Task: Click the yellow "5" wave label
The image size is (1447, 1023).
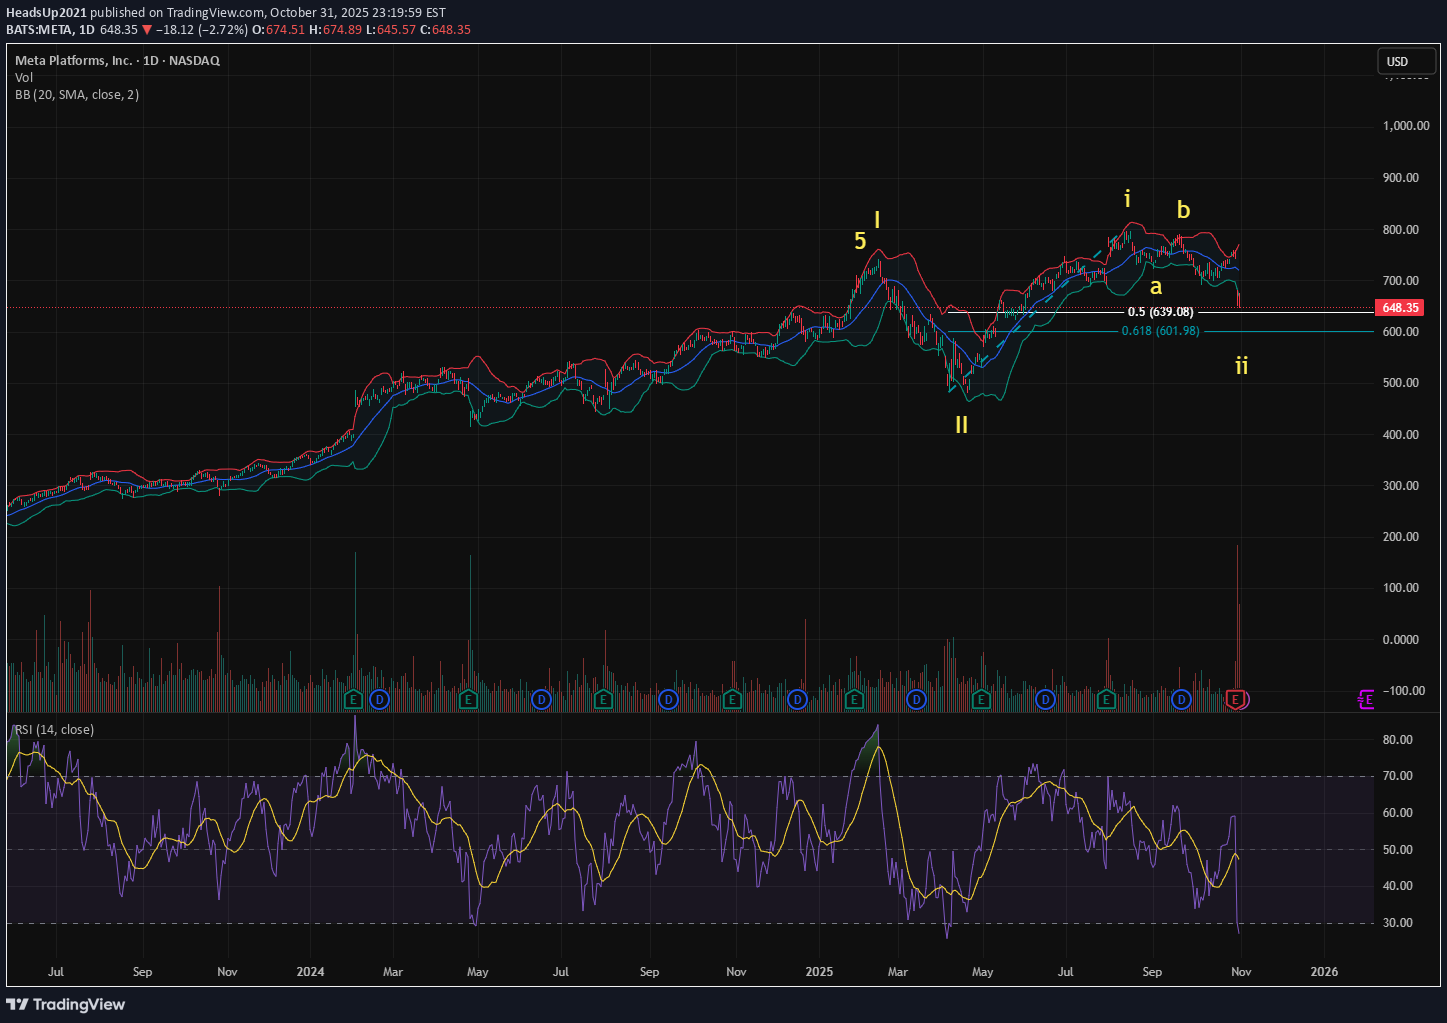Action: 860,240
